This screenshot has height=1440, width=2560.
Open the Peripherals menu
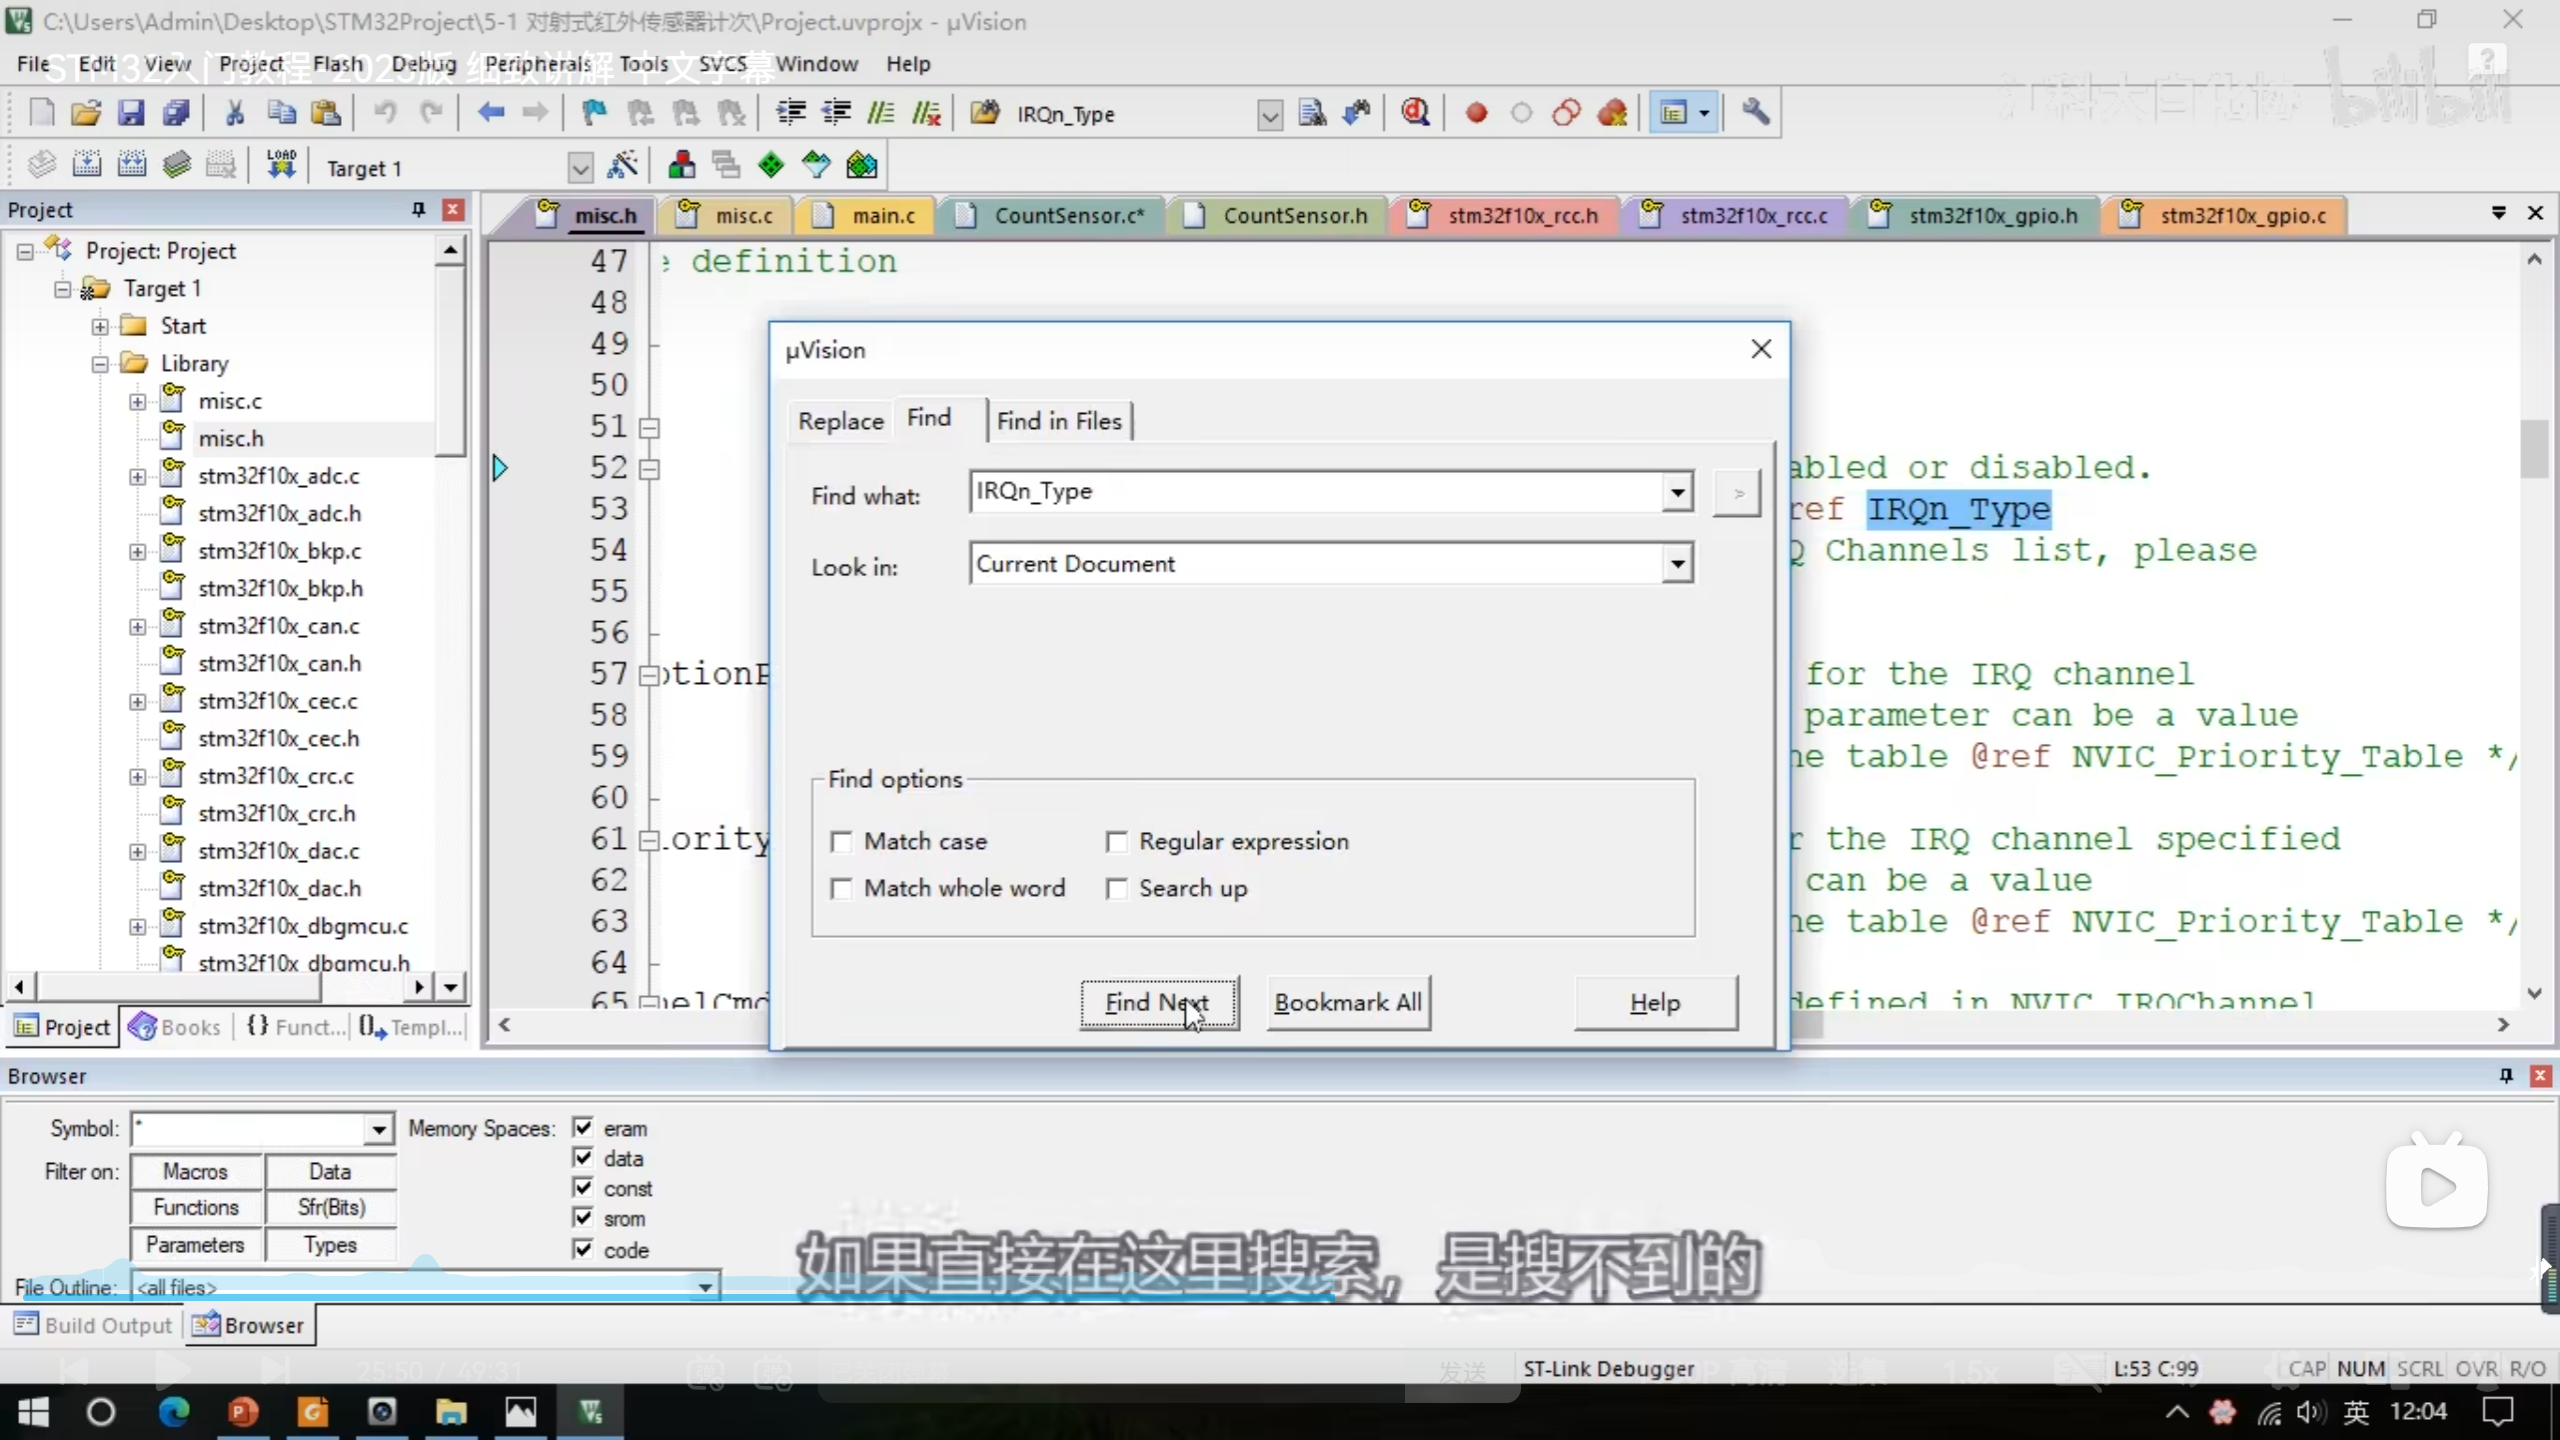point(538,64)
